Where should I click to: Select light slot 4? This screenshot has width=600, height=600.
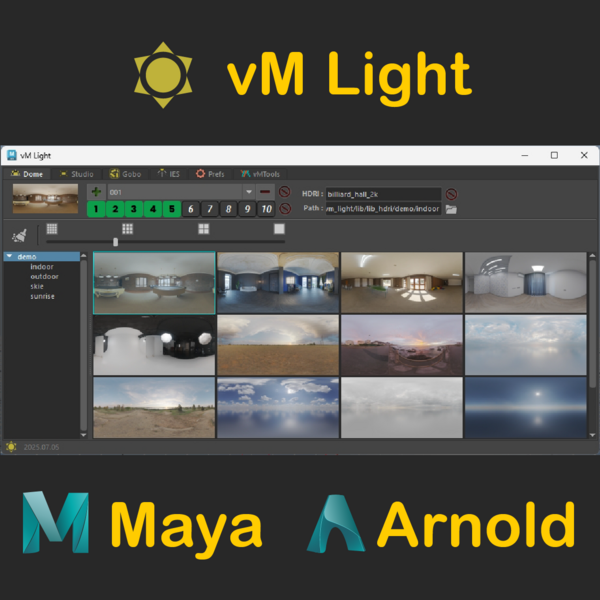[x=153, y=209]
